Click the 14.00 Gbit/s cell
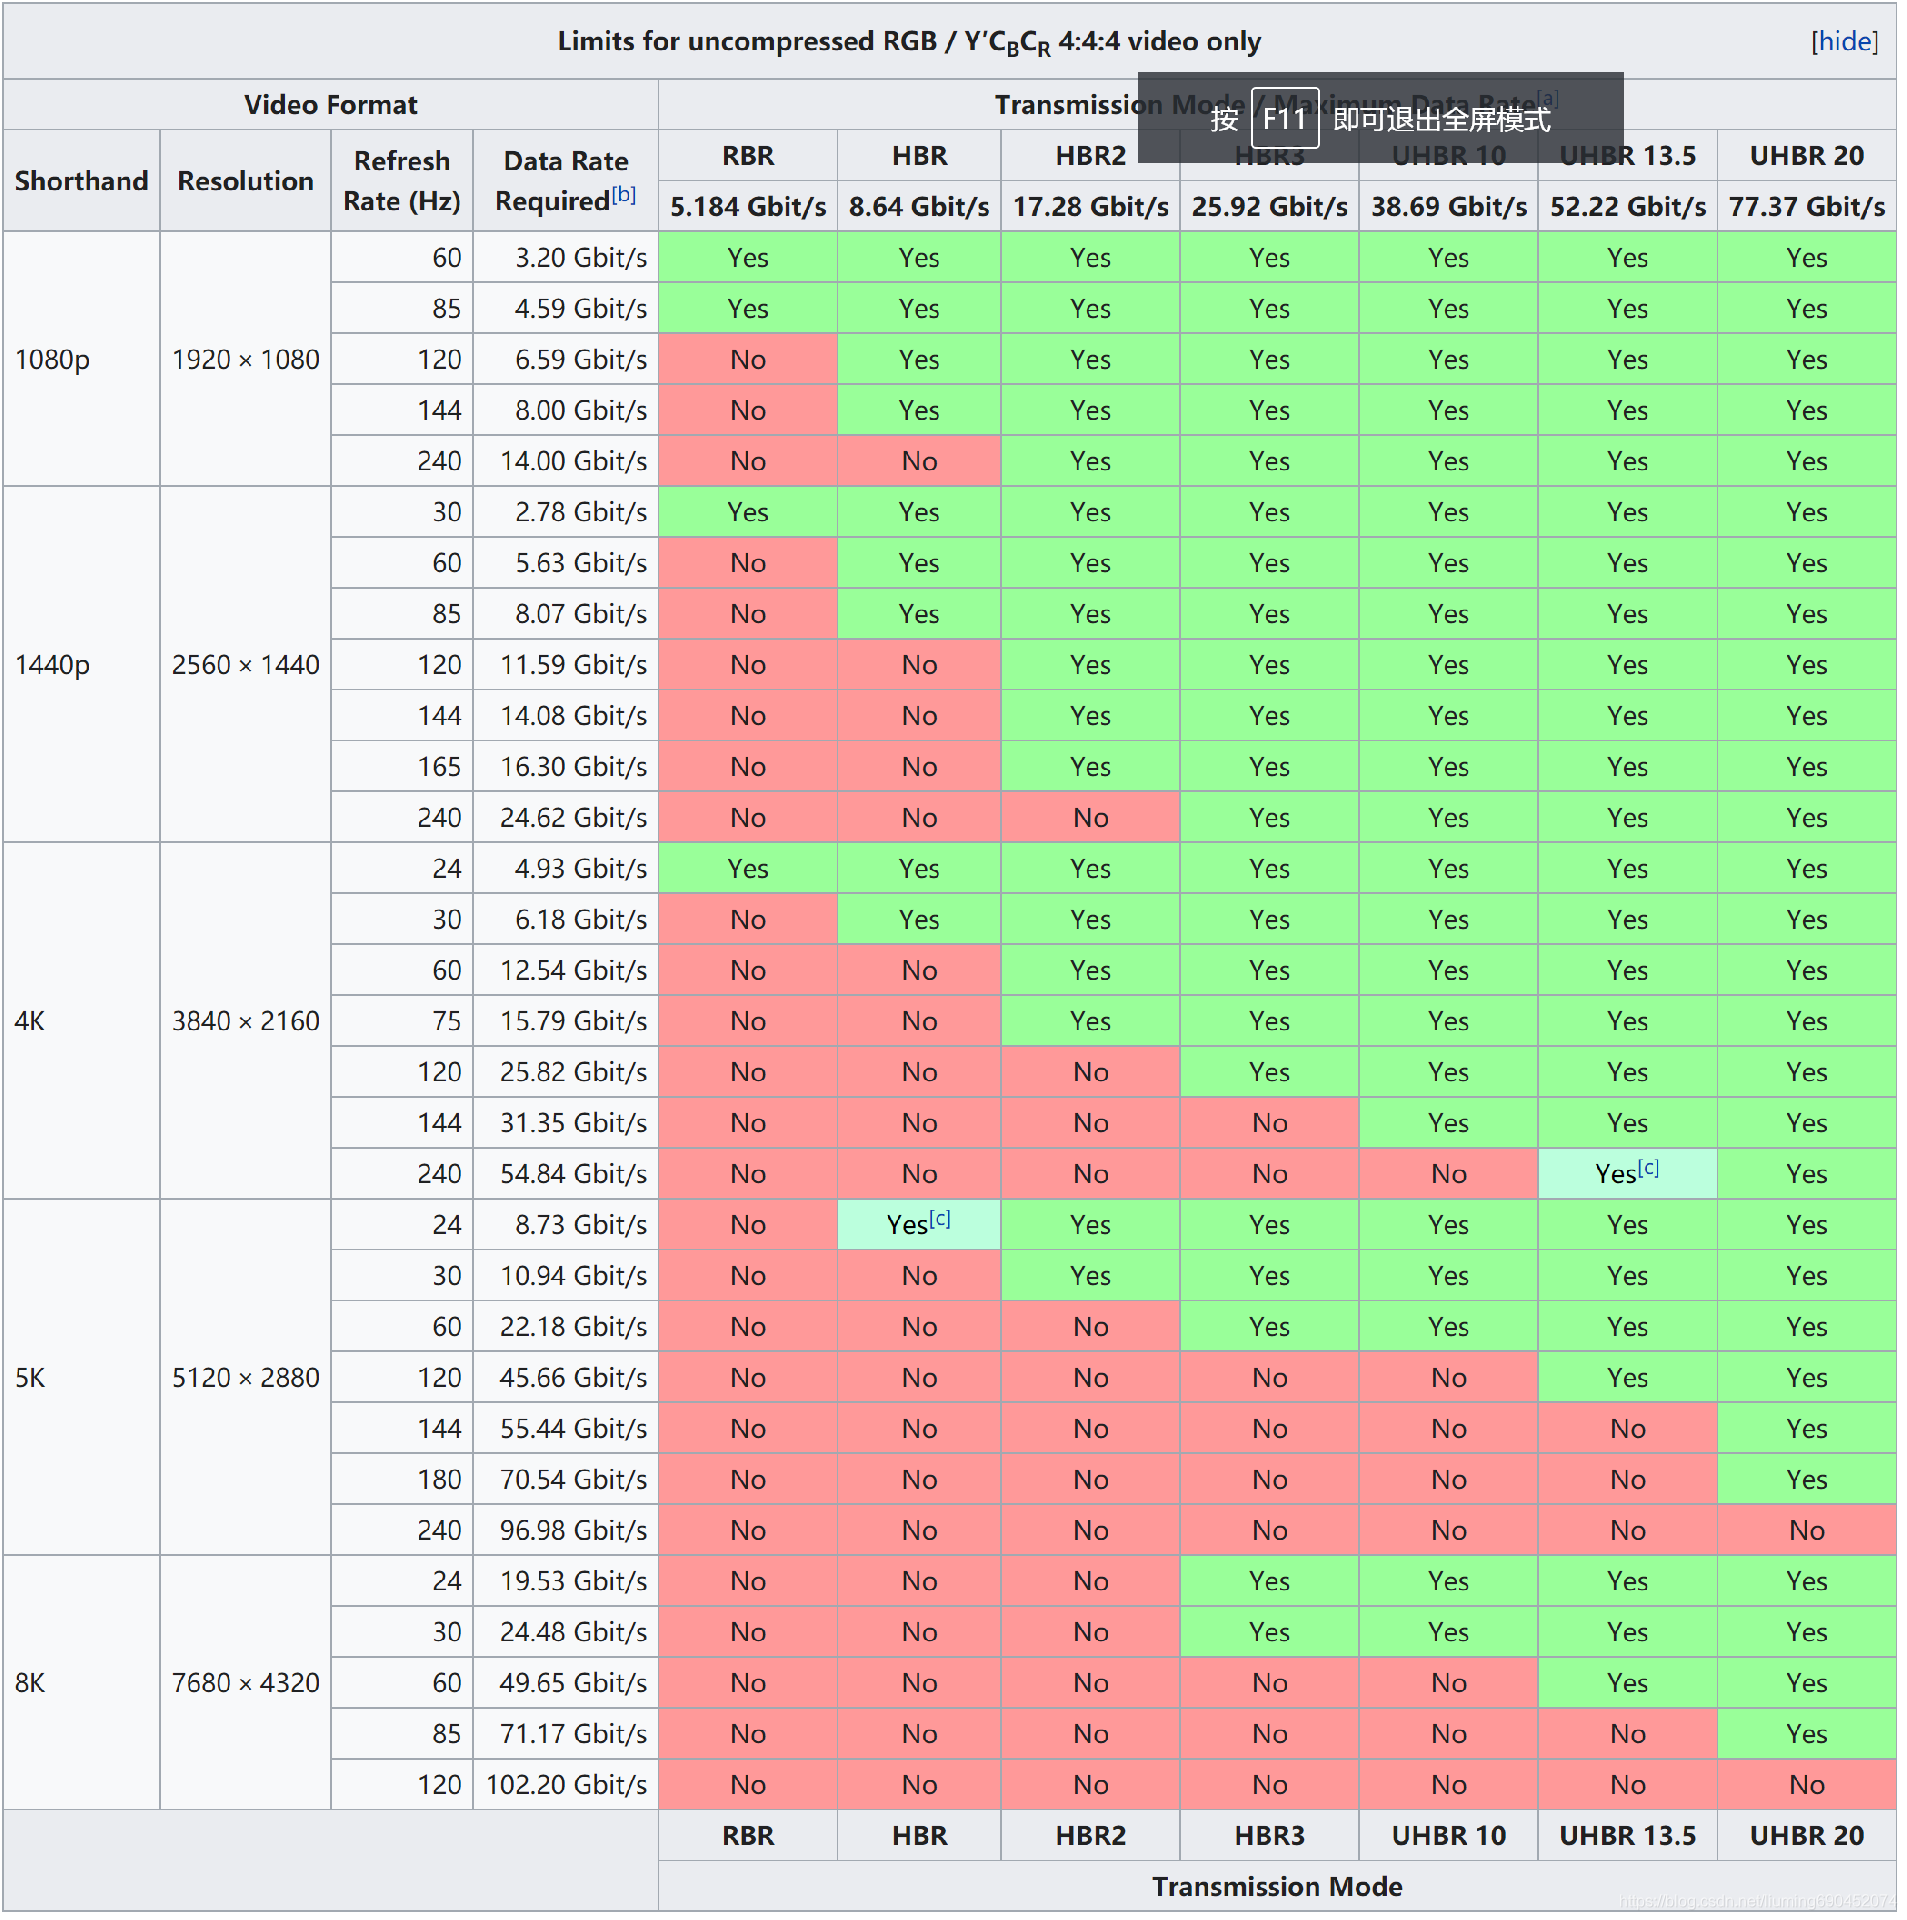Viewport: 1907px width, 1920px height. tap(565, 461)
